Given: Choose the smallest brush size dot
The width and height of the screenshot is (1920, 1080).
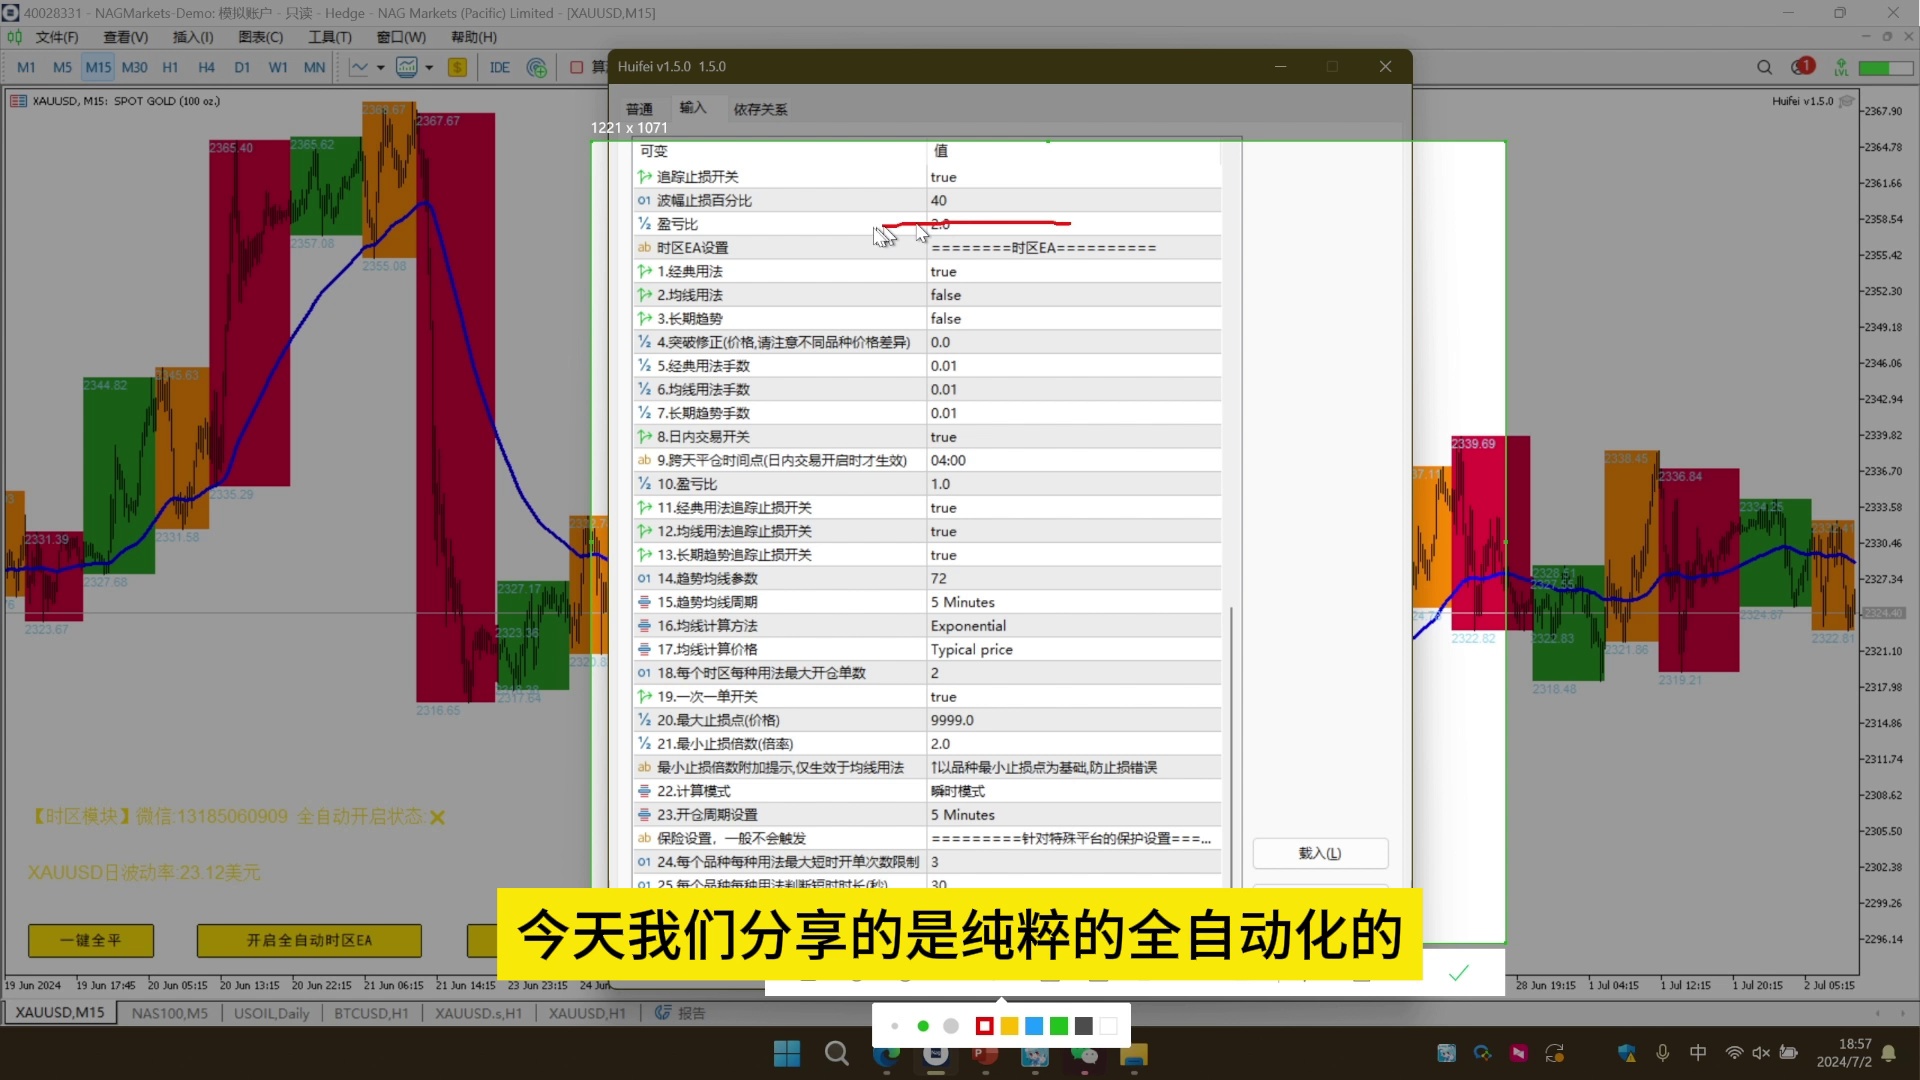Looking at the screenshot, I should tap(895, 1026).
